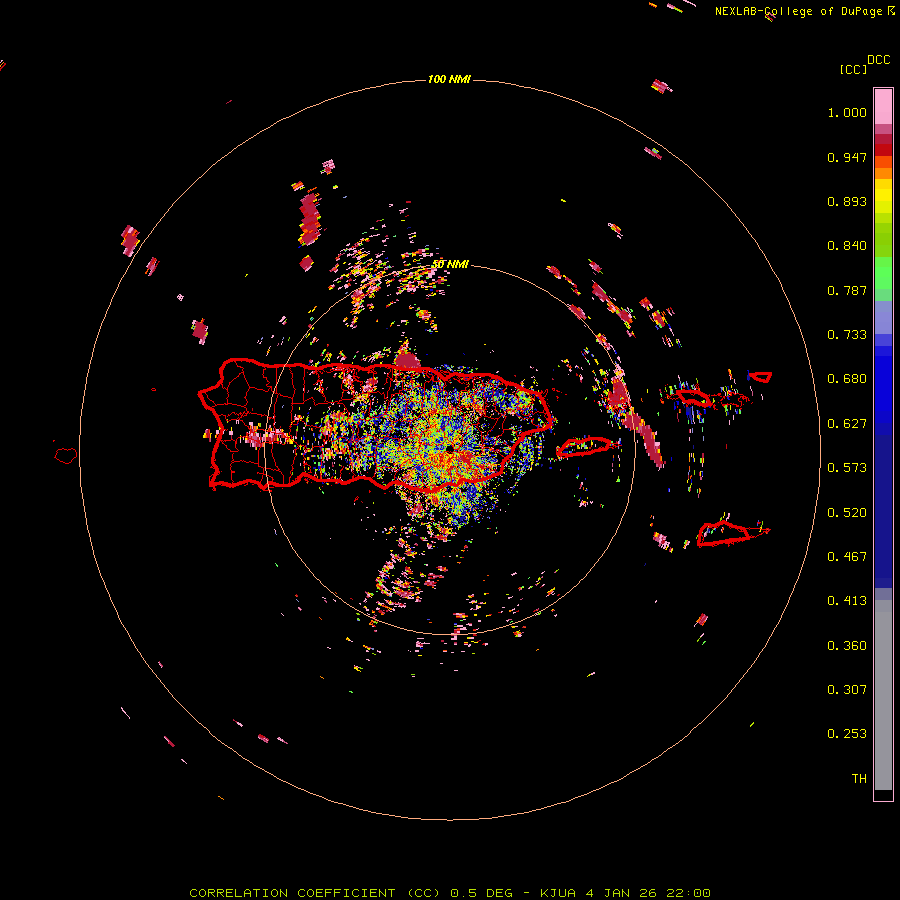Pick the light pink color bar segment beside 1.000
The height and width of the screenshot is (900, 900).
(883, 107)
